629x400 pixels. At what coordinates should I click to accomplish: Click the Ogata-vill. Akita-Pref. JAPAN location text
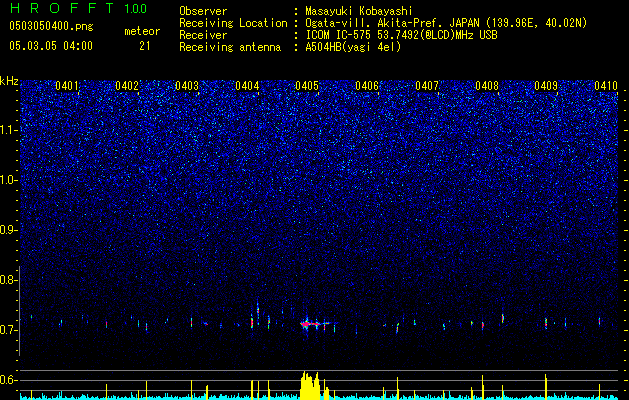click(446, 23)
